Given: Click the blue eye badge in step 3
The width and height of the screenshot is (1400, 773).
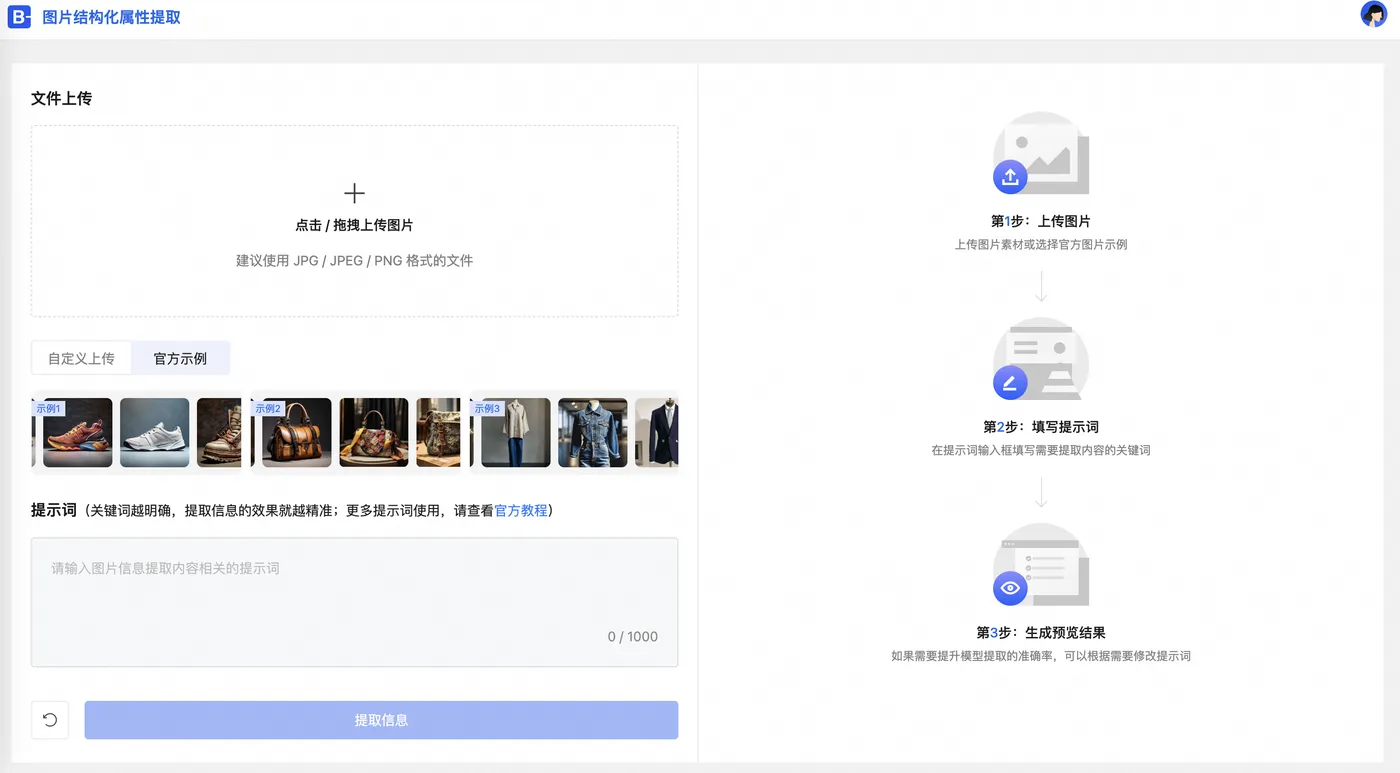Looking at the screenshot, I should pyautogui.click(x=1010, y=588).
